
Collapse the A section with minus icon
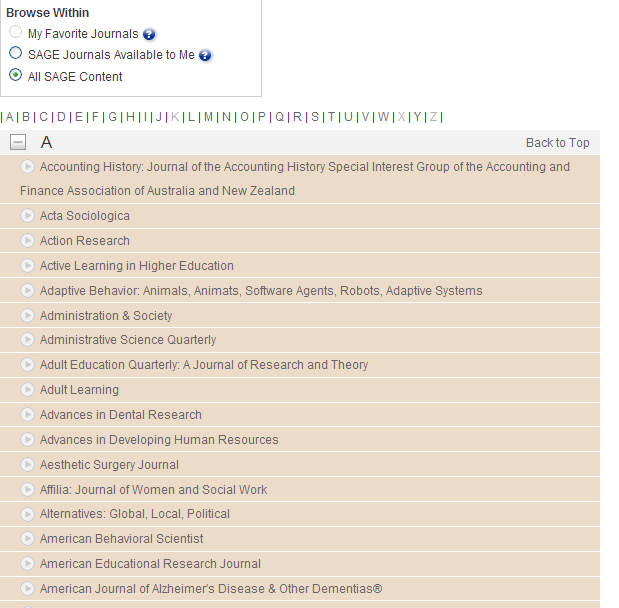tap(18, 142)
